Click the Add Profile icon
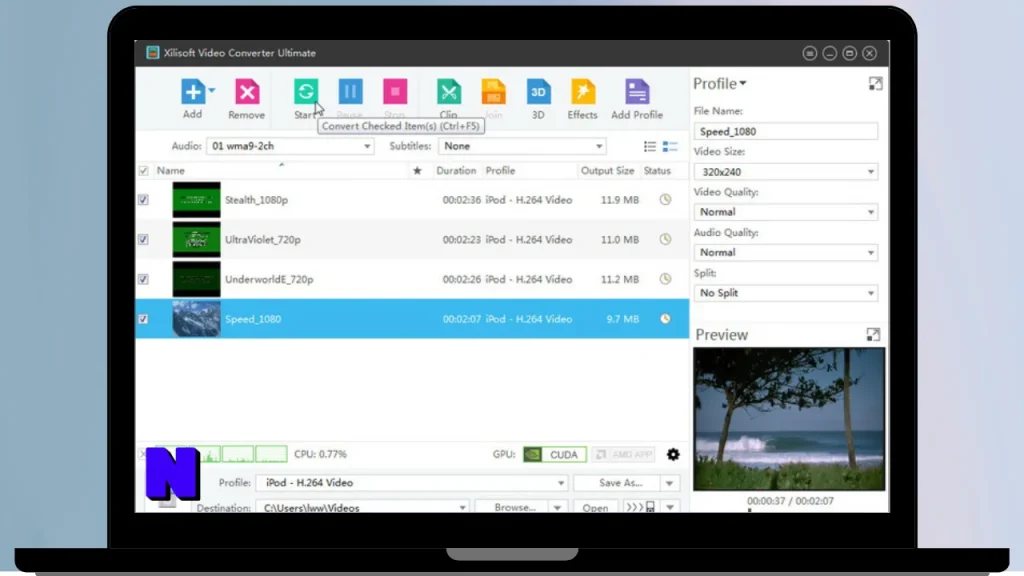This screenshot has height=576, width=1024. tap(637, 91)
